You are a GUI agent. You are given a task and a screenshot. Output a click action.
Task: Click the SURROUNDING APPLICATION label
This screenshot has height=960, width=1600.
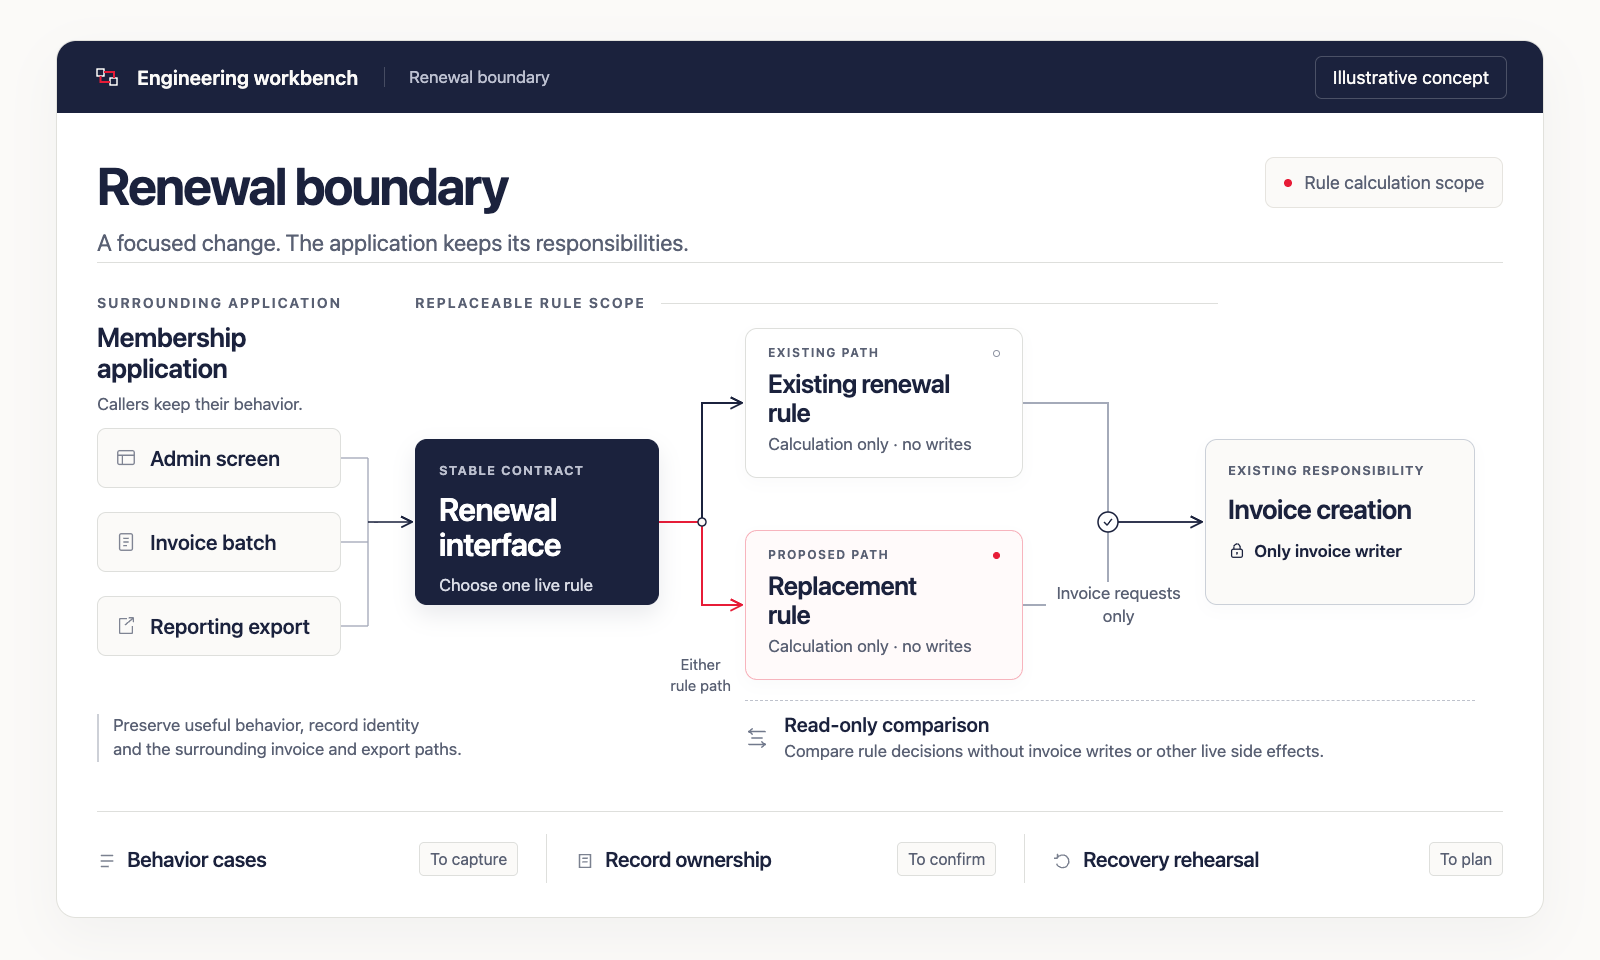click(219, 303)
